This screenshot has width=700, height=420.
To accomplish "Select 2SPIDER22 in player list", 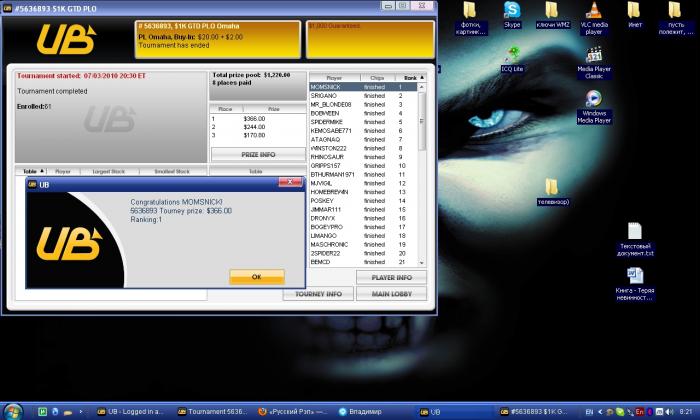I will click(x=363, y=253).
